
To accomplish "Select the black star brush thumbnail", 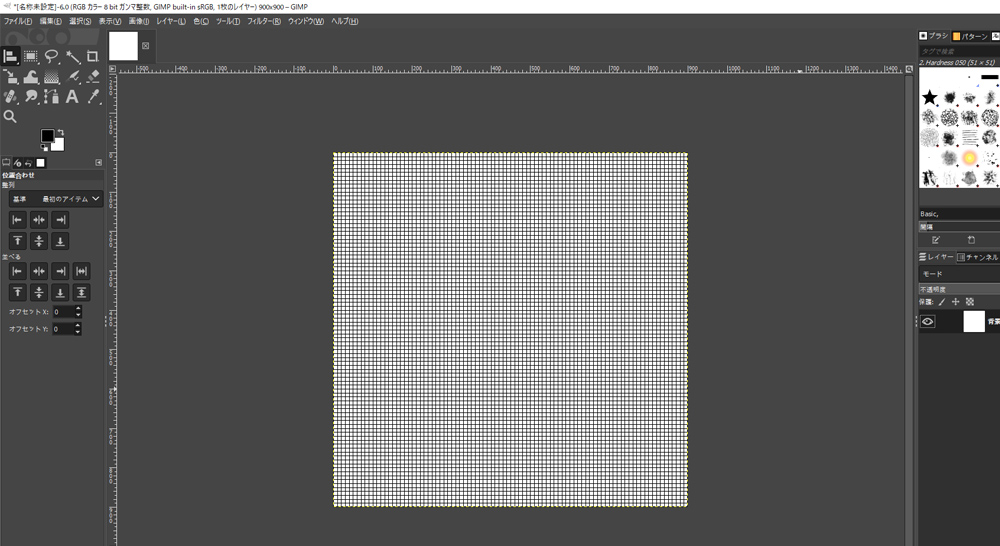I will coord(929,97).
